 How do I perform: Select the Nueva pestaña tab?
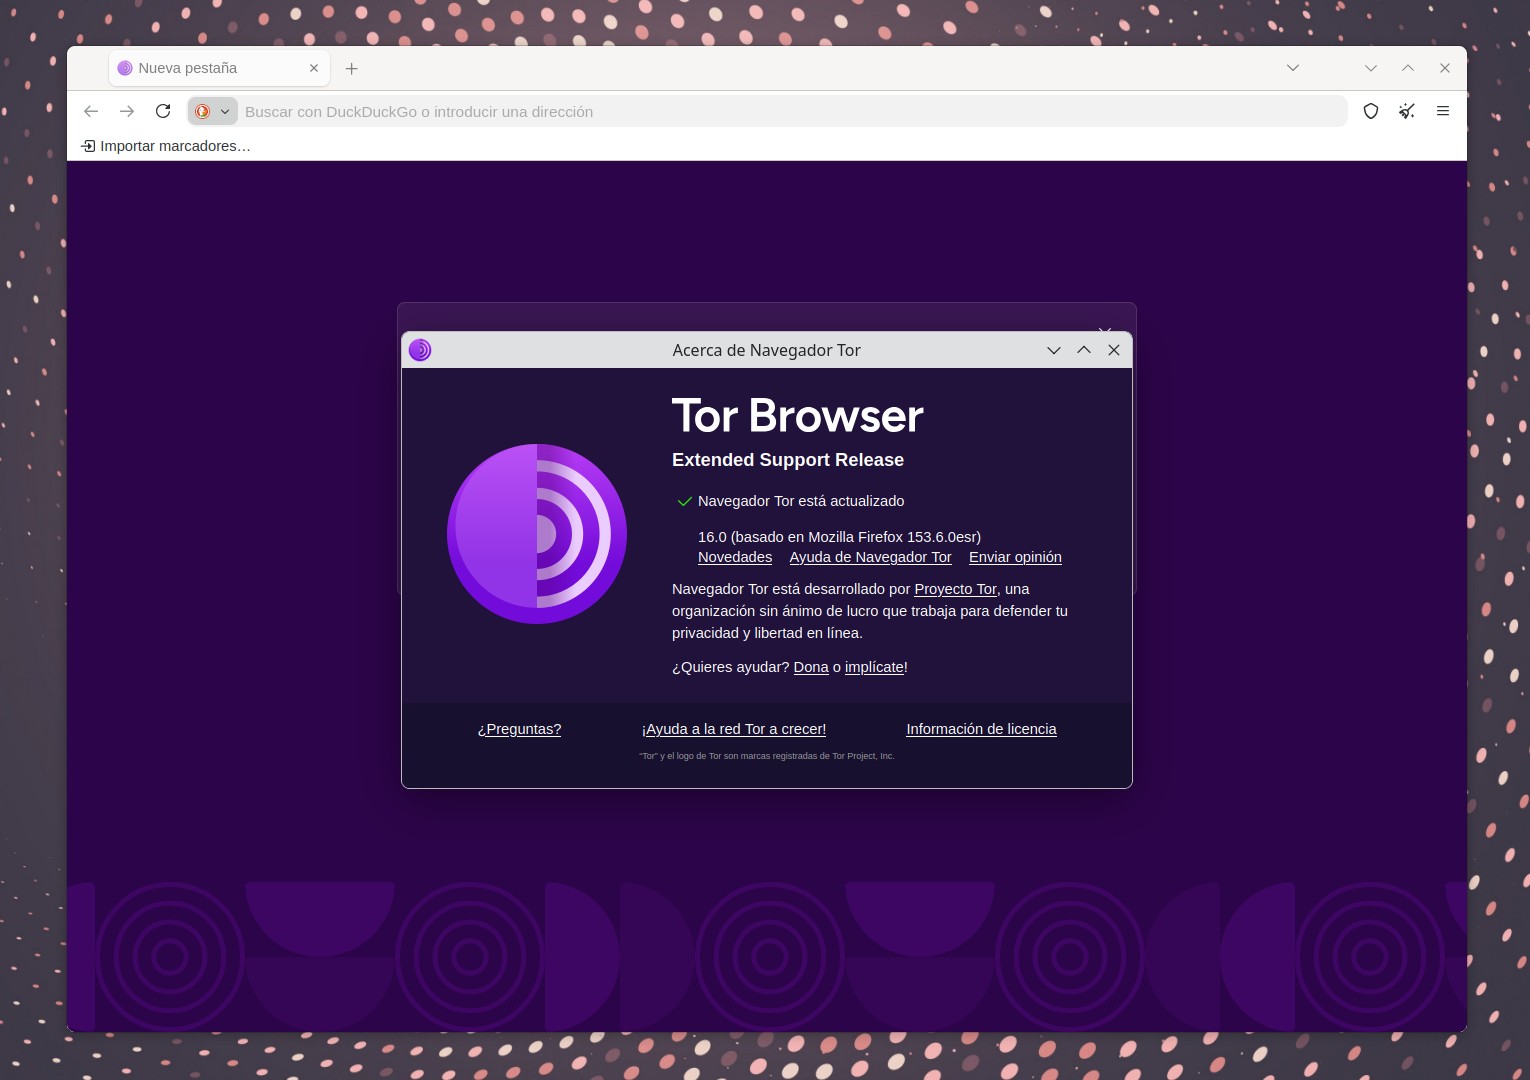pyautogui.click(x=218, y=68)
